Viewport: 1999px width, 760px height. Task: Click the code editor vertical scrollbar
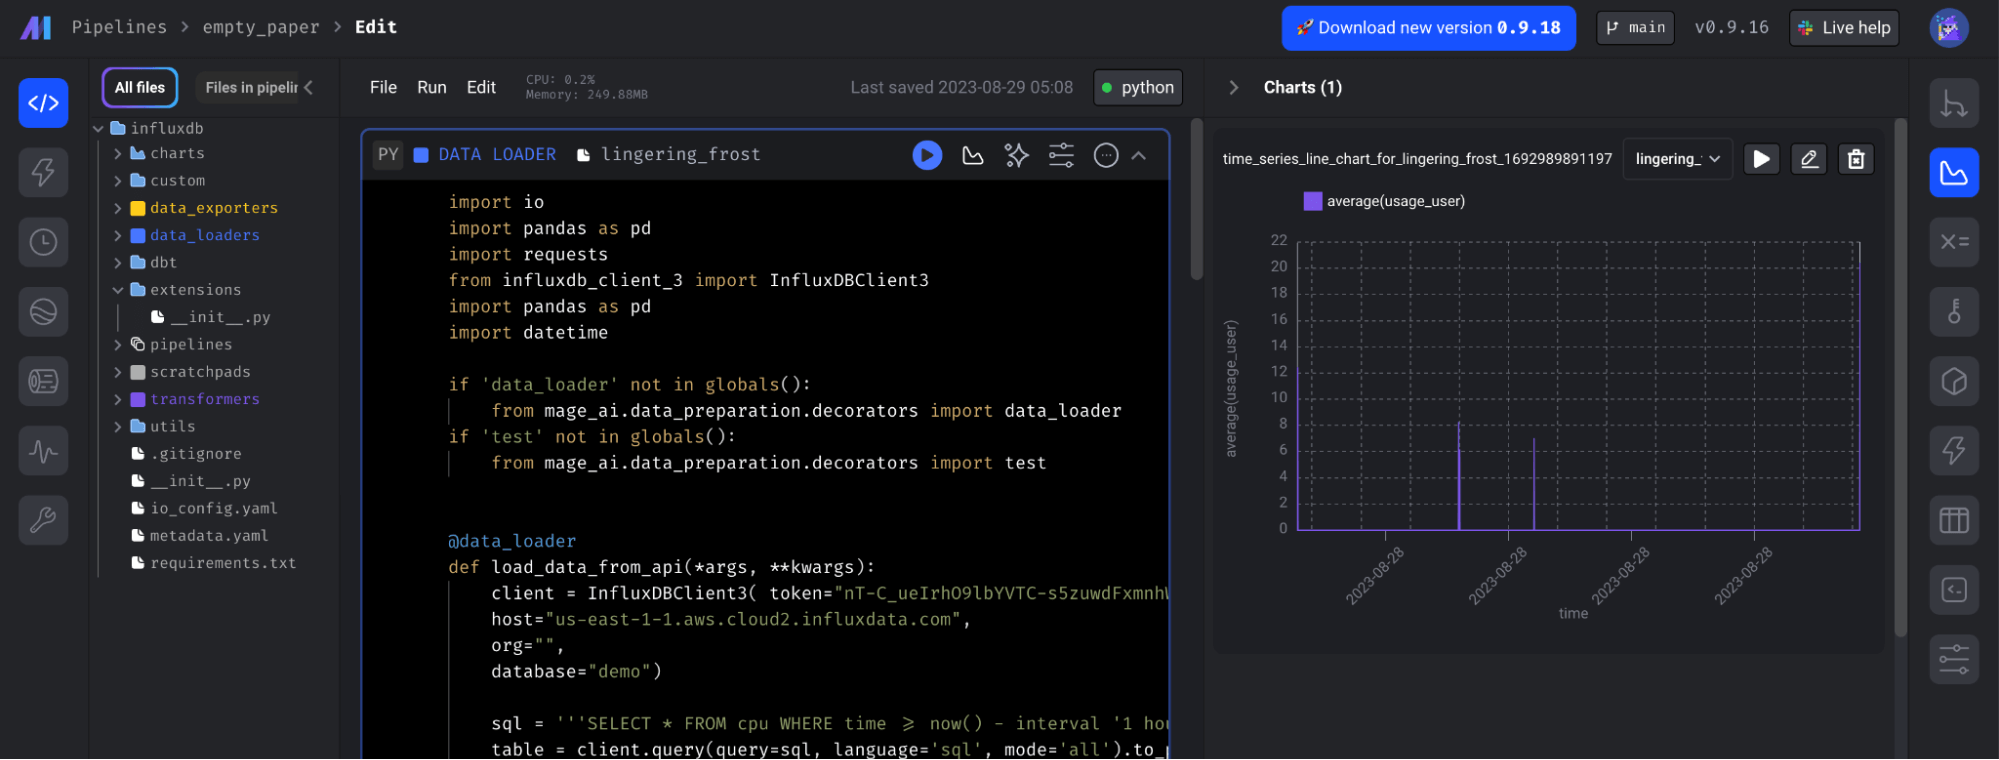tap(1196, 200)
